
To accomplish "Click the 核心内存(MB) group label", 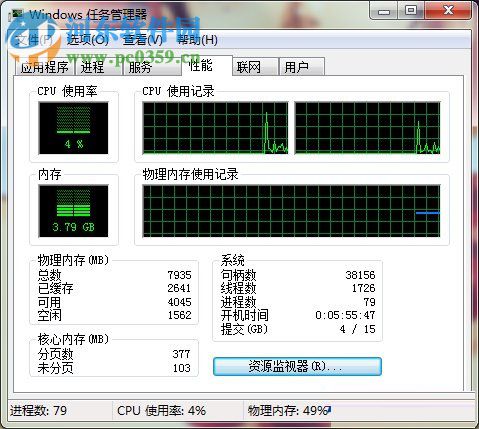I will point(73,340).
